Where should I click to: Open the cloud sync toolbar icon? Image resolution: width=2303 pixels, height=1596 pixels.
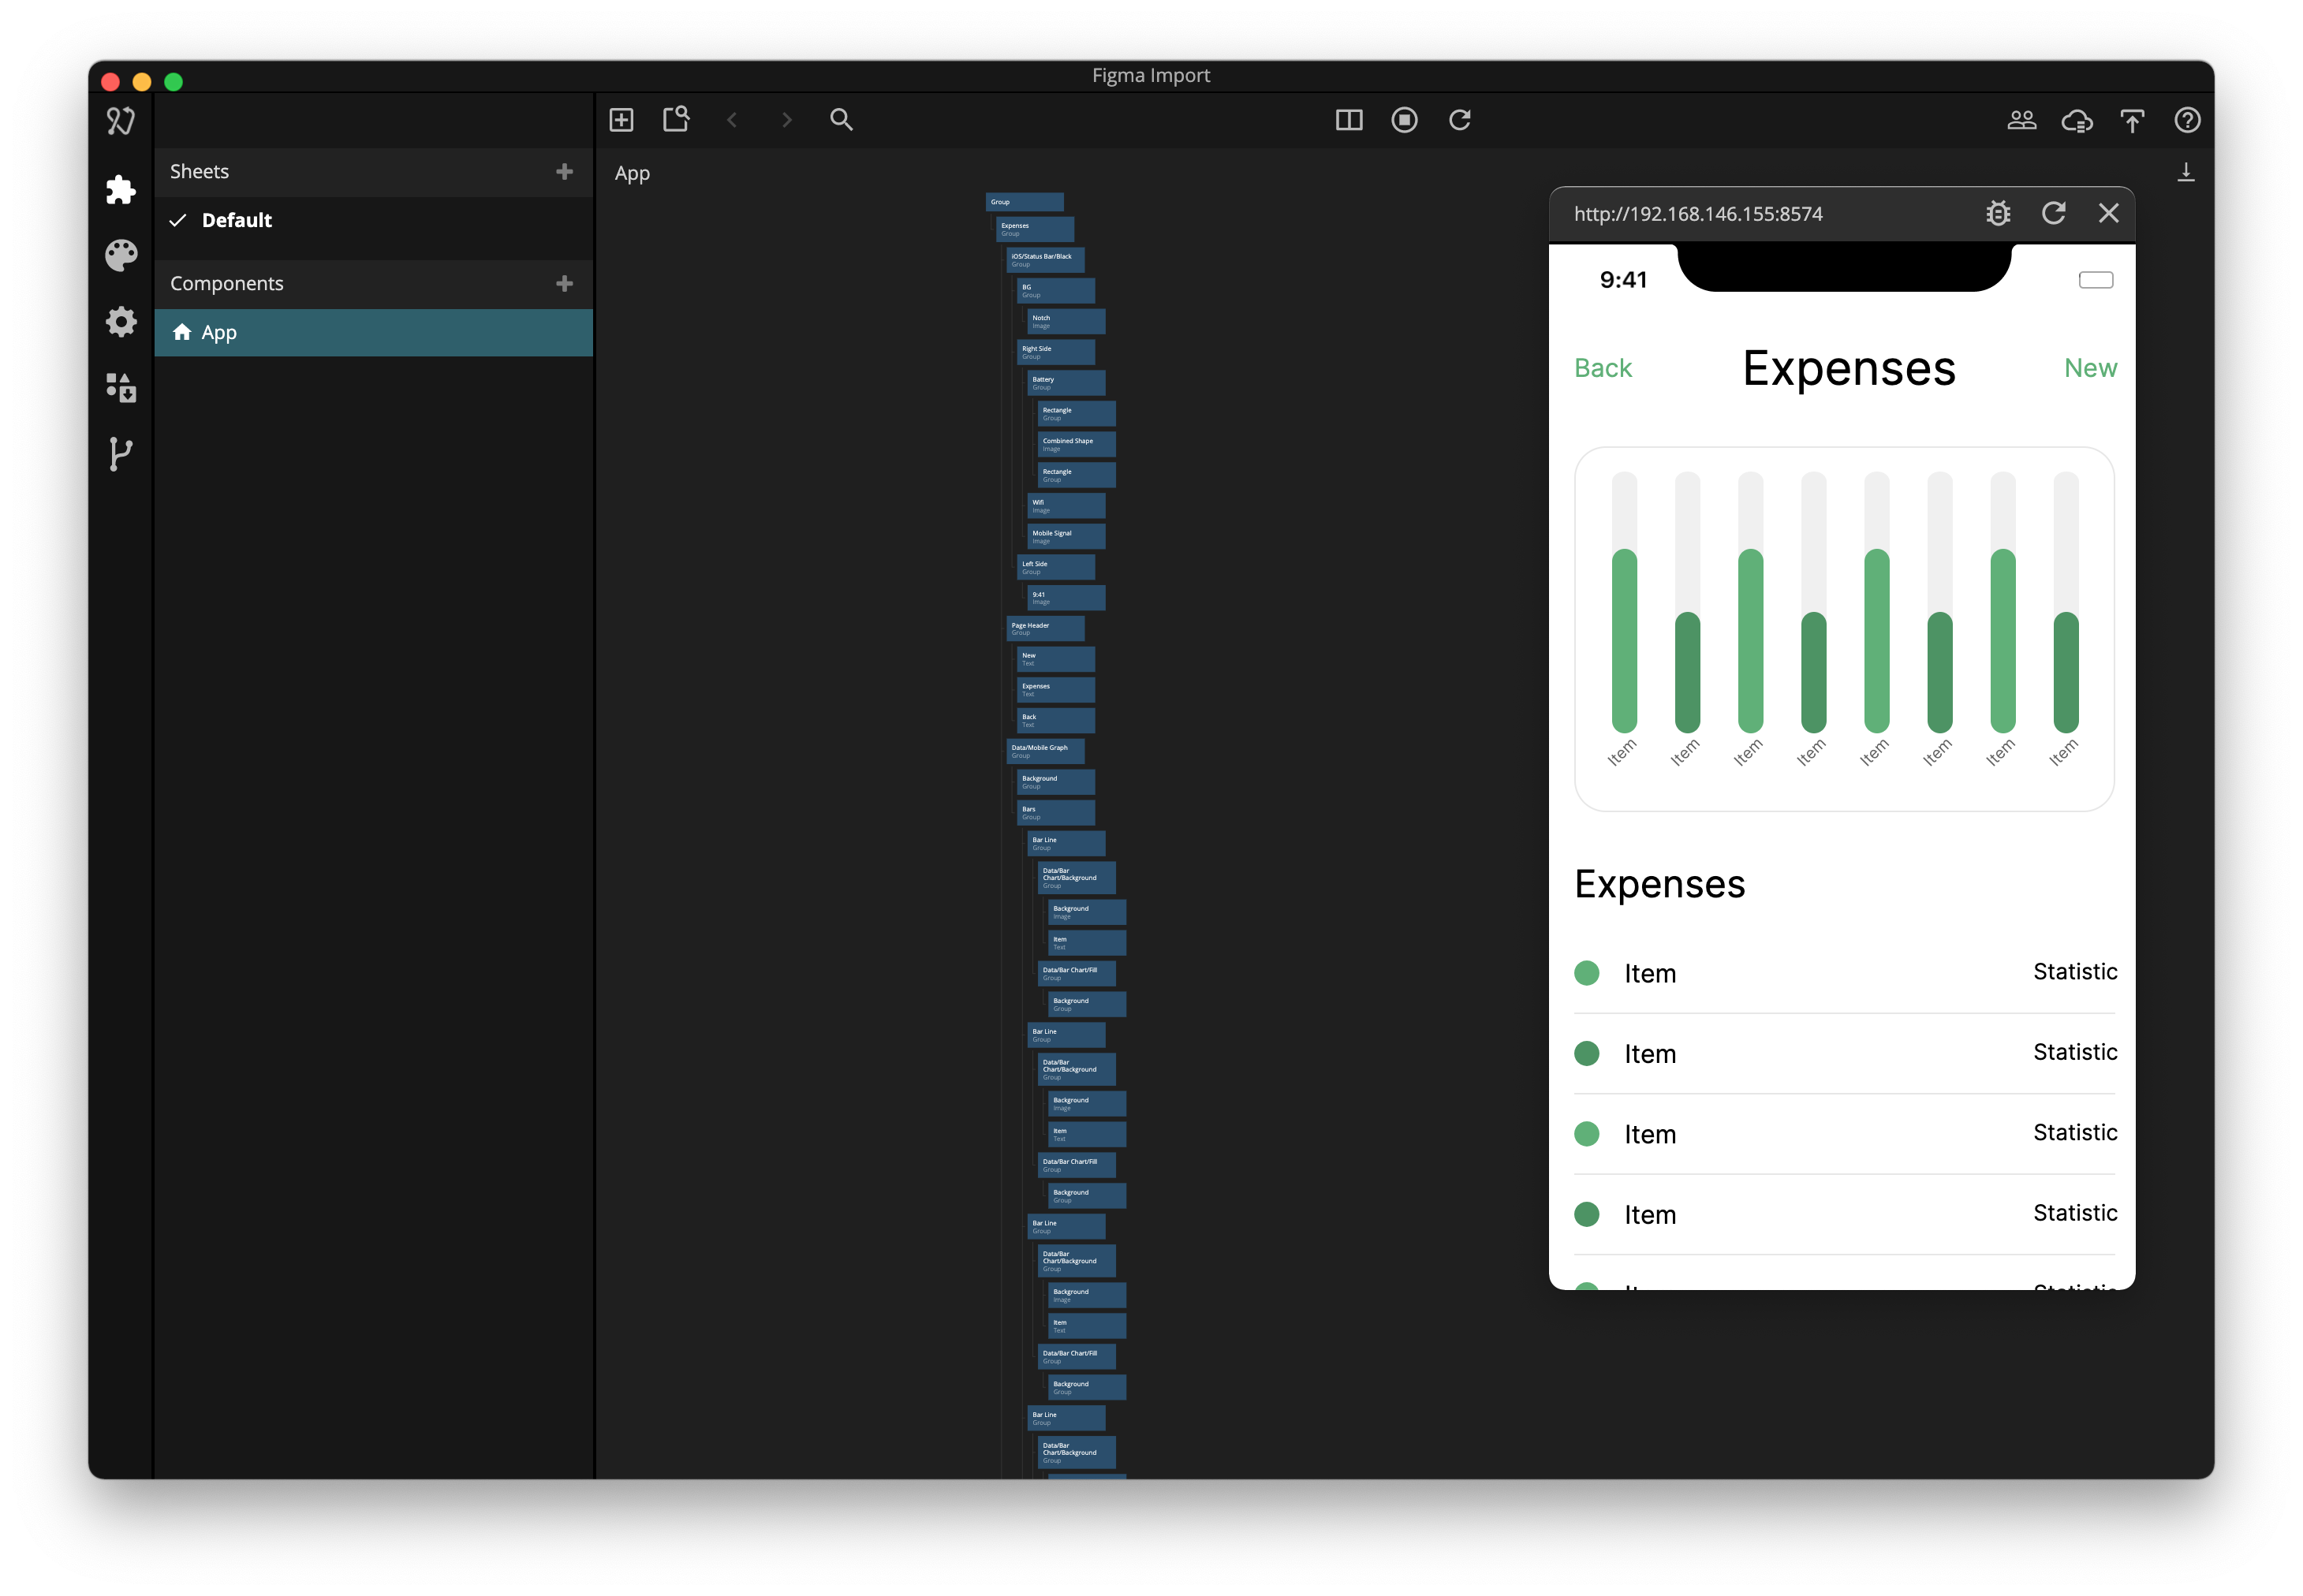(x=2077, y=121)
